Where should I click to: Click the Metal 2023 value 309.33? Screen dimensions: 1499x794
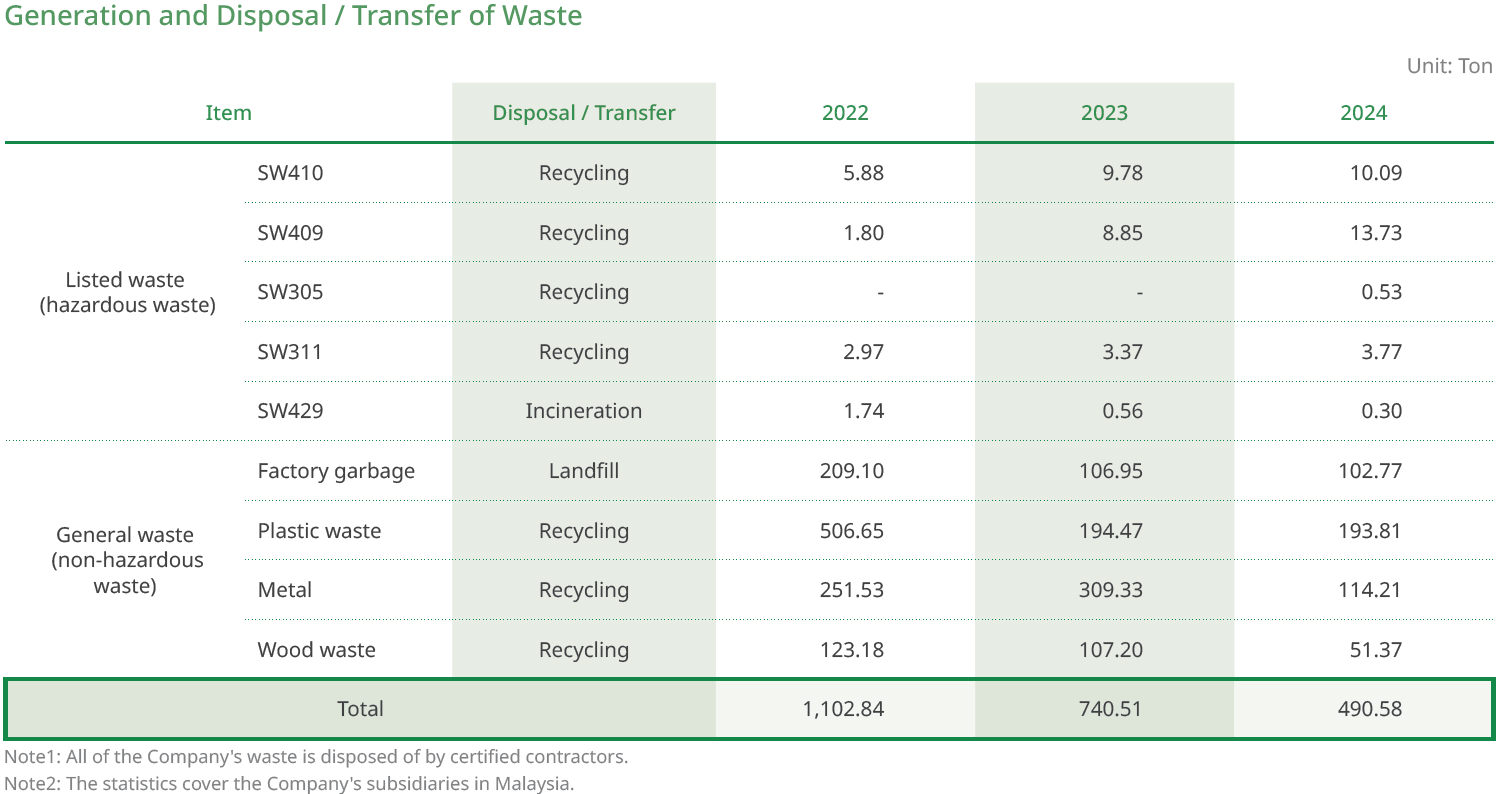[x=1110, y=590]
